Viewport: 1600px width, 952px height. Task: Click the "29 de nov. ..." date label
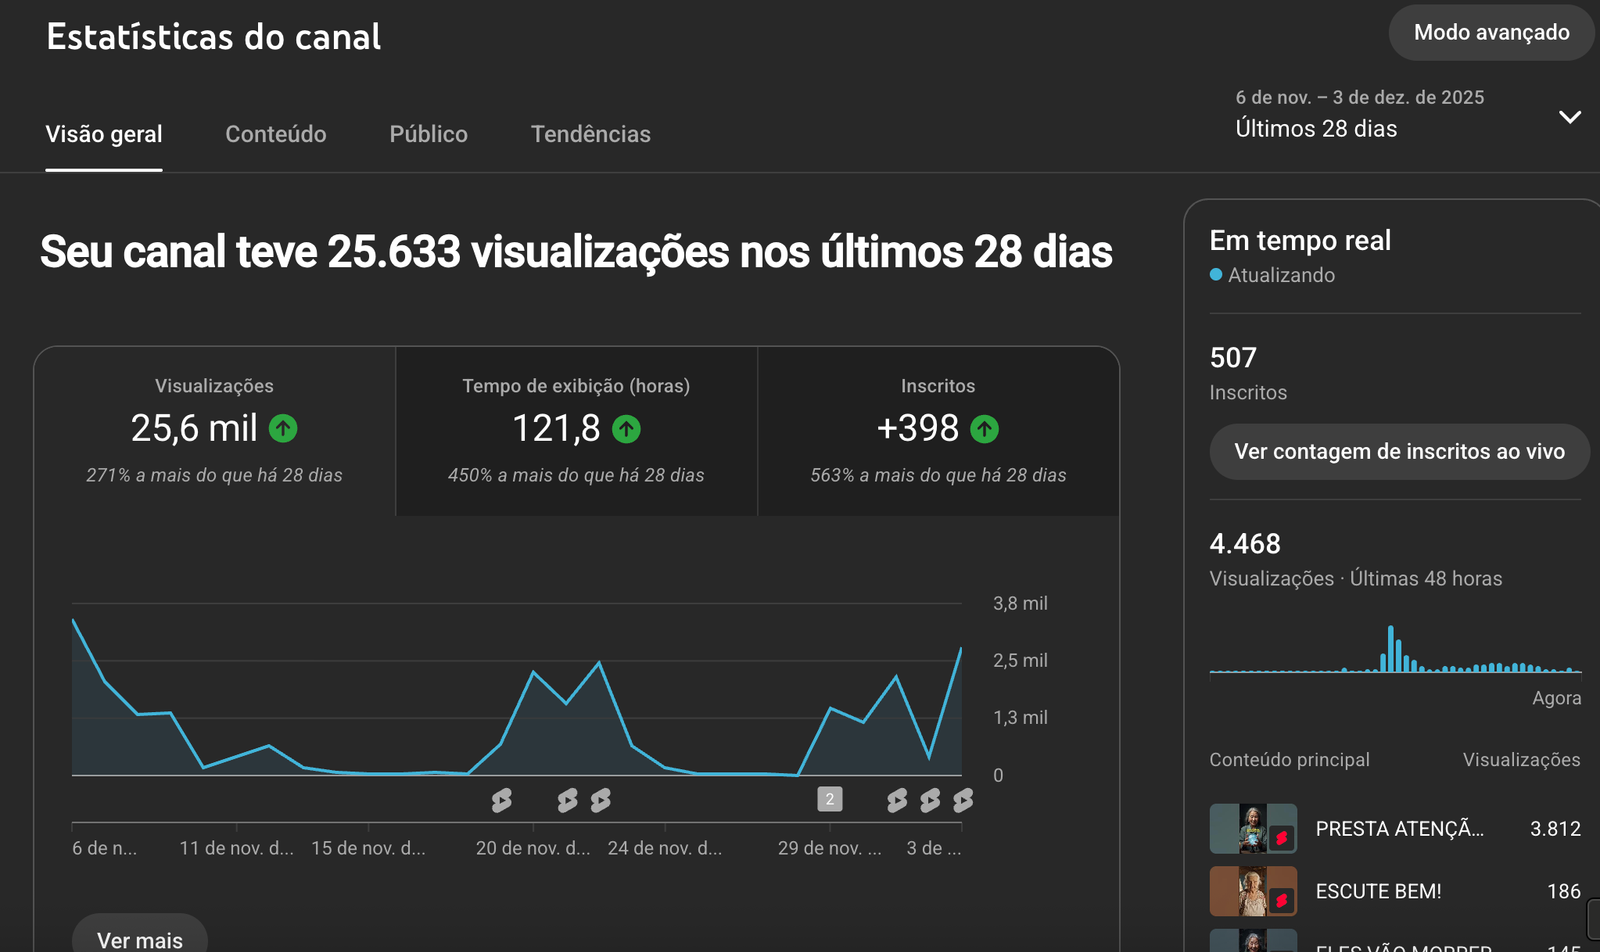pos(830,848)
